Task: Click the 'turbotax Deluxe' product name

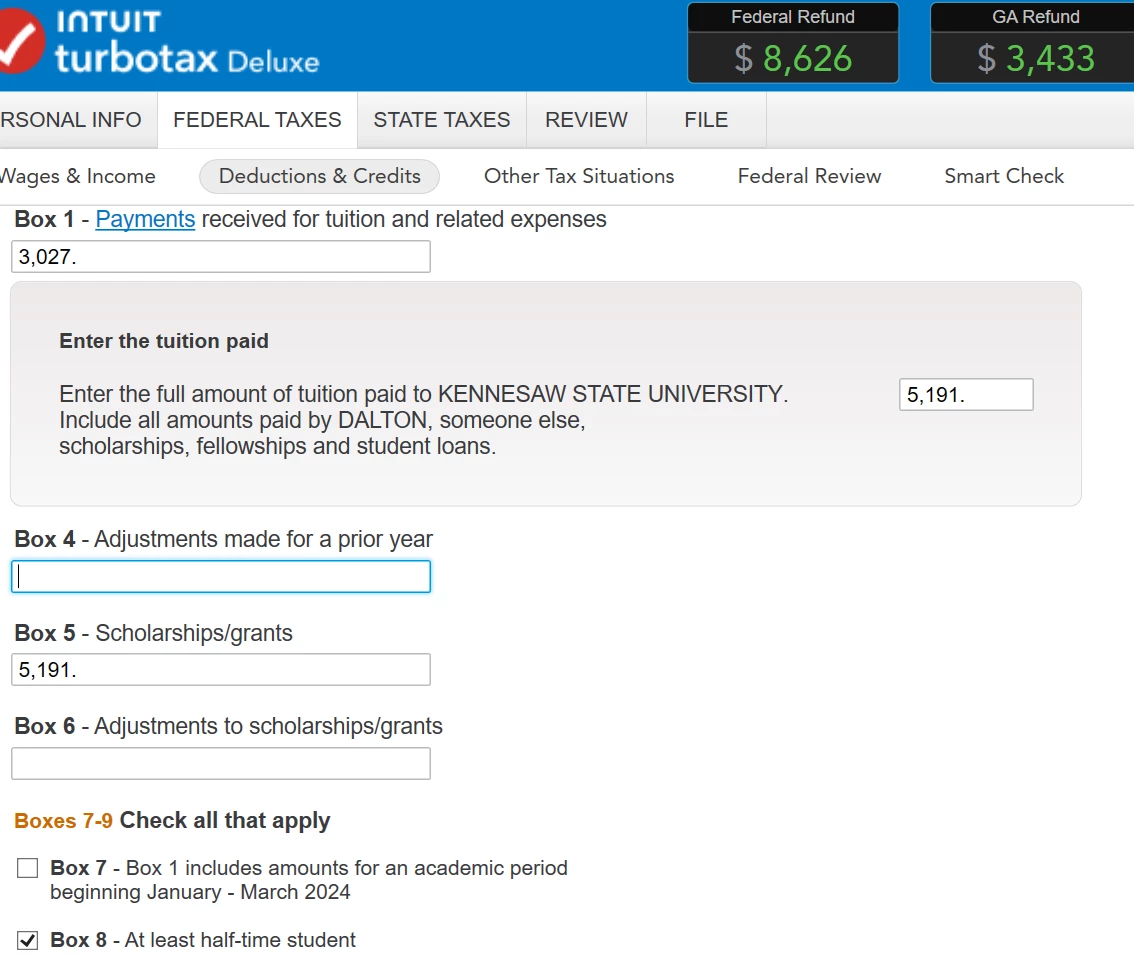Action: tap(187, 59)
